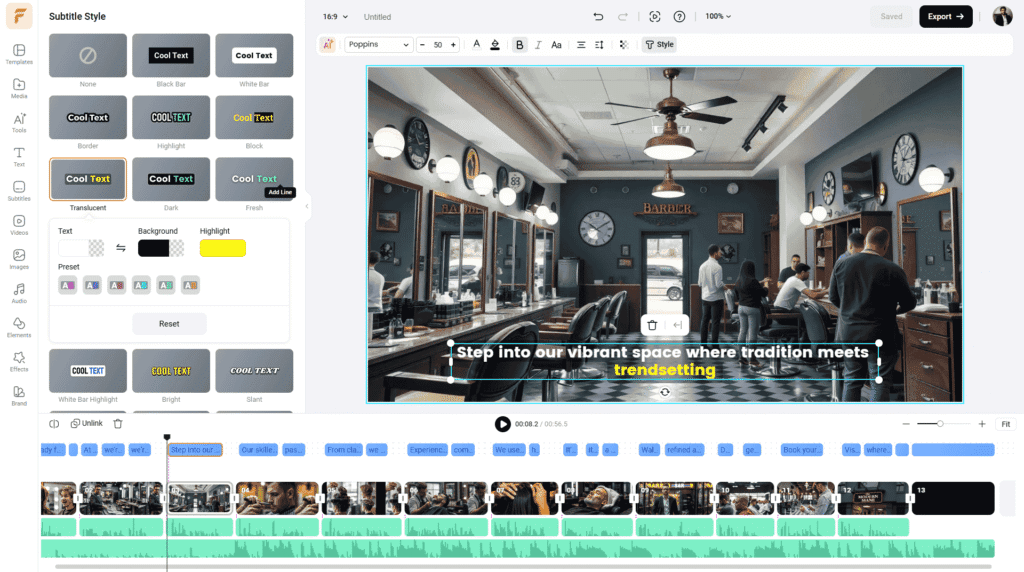Click the text fill highlight color icon

tap(495, 44)
